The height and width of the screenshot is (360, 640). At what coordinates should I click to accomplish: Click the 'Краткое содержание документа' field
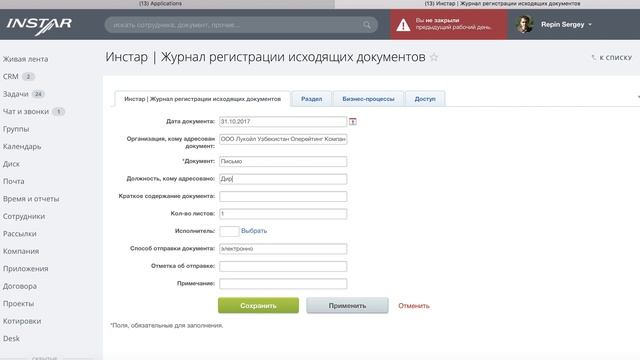tap(283, 196)
